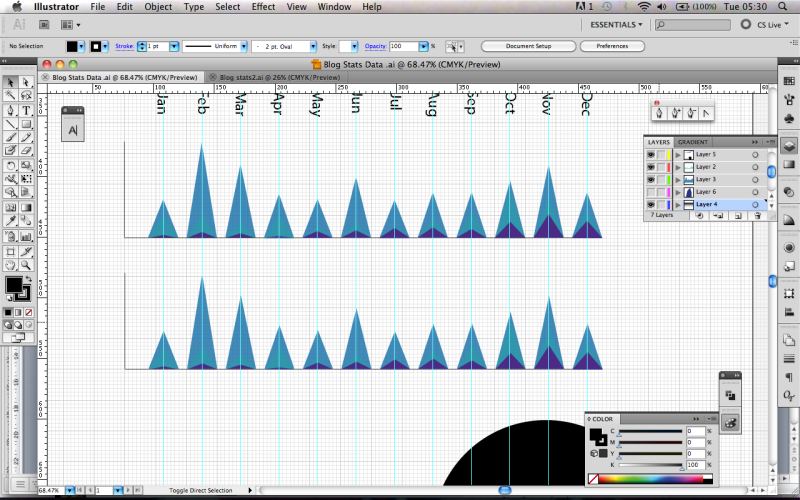Click the Fill color swatch in toolbox
This screenshot has height=500, width=800.
[x=14, y=285]
